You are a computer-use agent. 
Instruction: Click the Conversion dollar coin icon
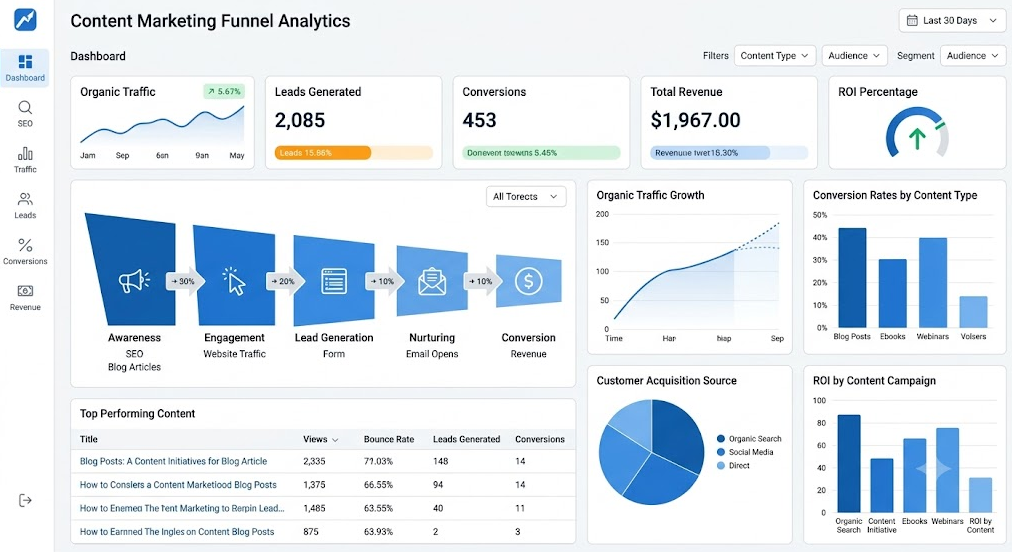pos(529,281)
